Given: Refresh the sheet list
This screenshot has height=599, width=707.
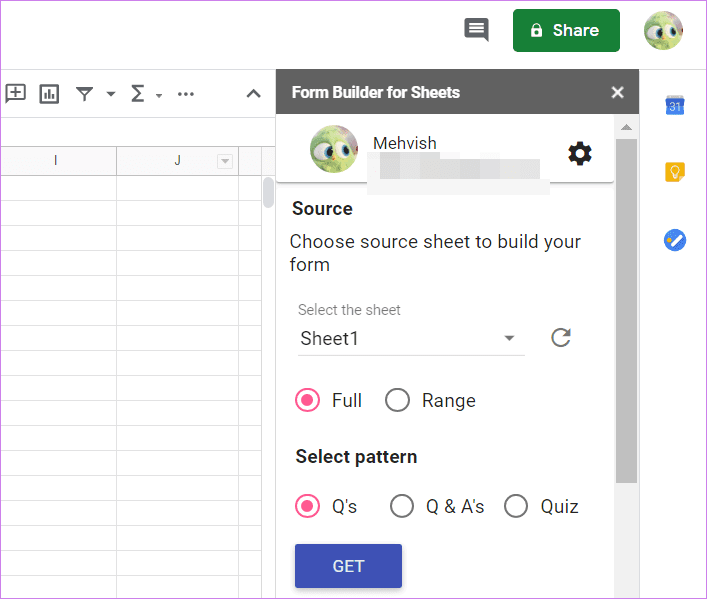Looking at the screenshot, I should (x=561, y=337).
